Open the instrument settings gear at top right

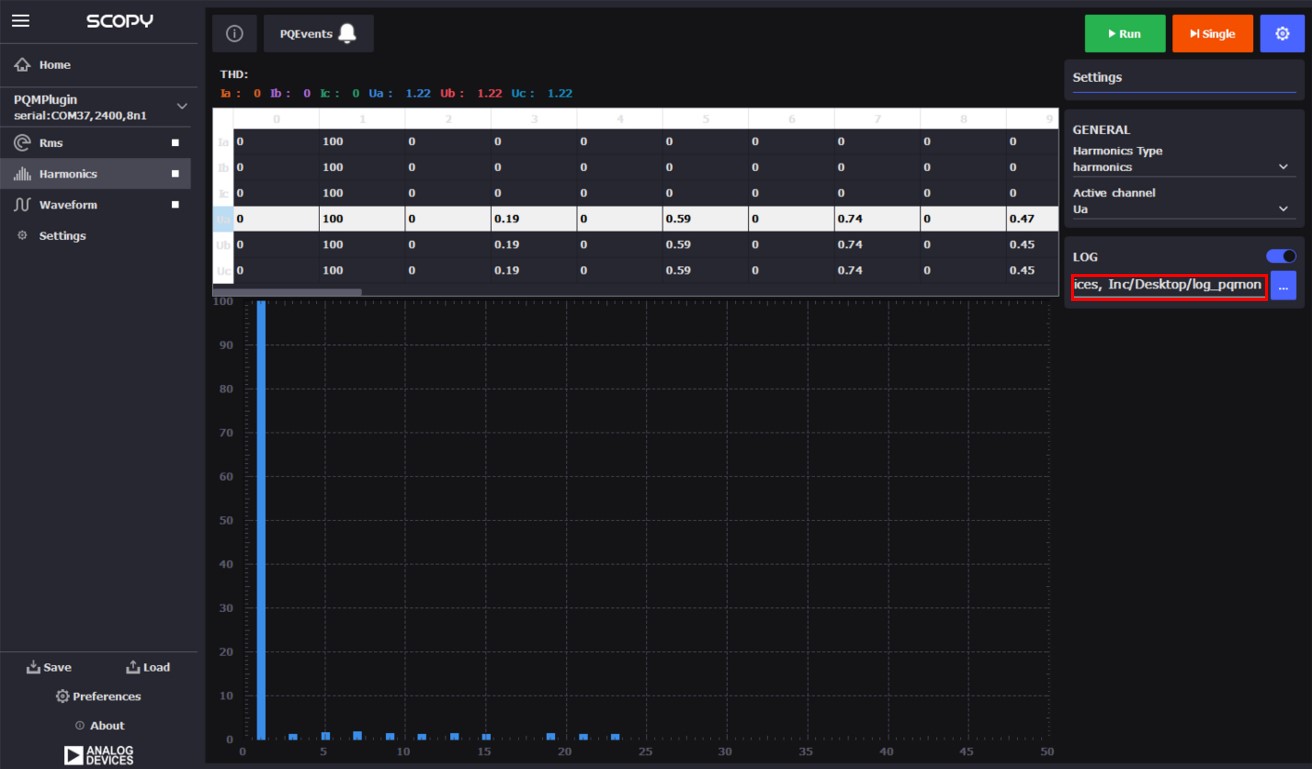[1283, 33]
